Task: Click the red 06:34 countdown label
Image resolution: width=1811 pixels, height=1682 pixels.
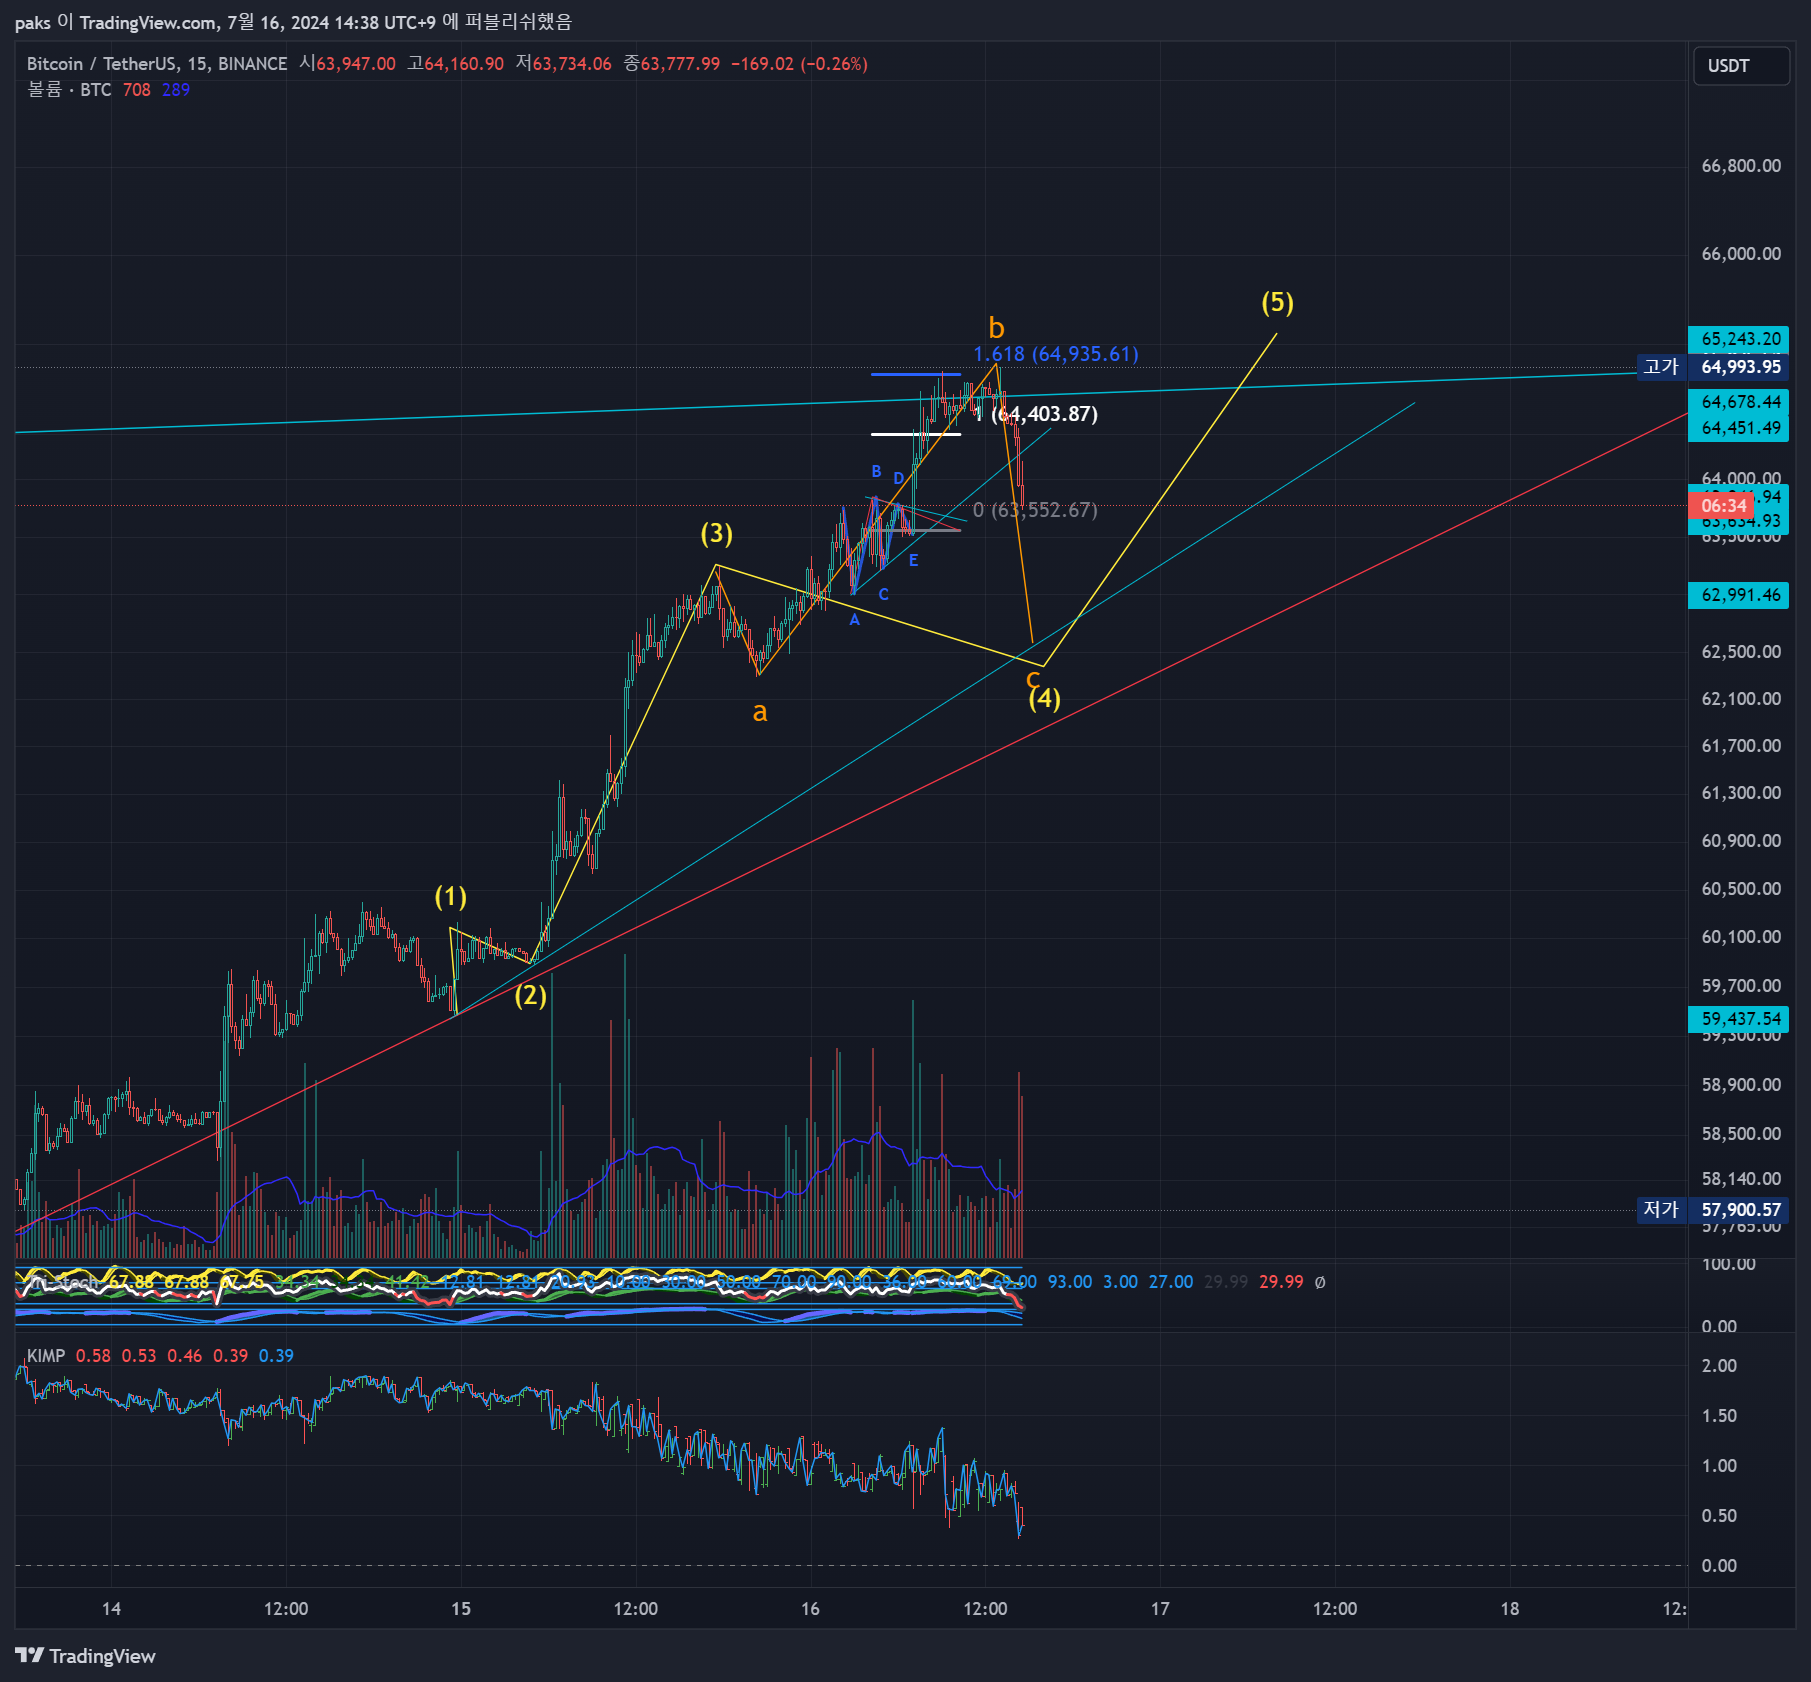Action: pyautogui.click(x=1722, y=506)
